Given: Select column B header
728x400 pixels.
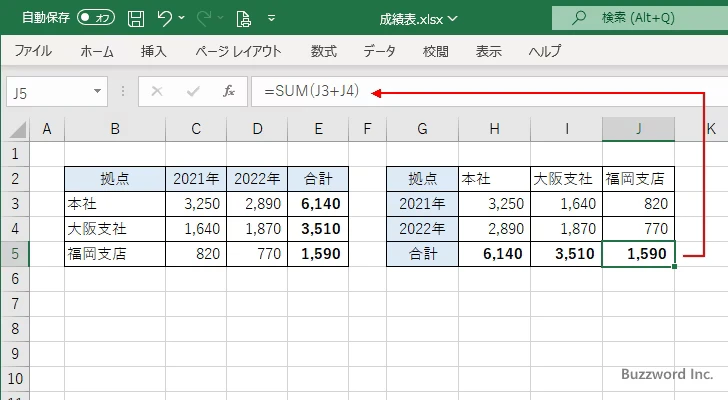Looking at the screenshot, I should tap(115, 129).
